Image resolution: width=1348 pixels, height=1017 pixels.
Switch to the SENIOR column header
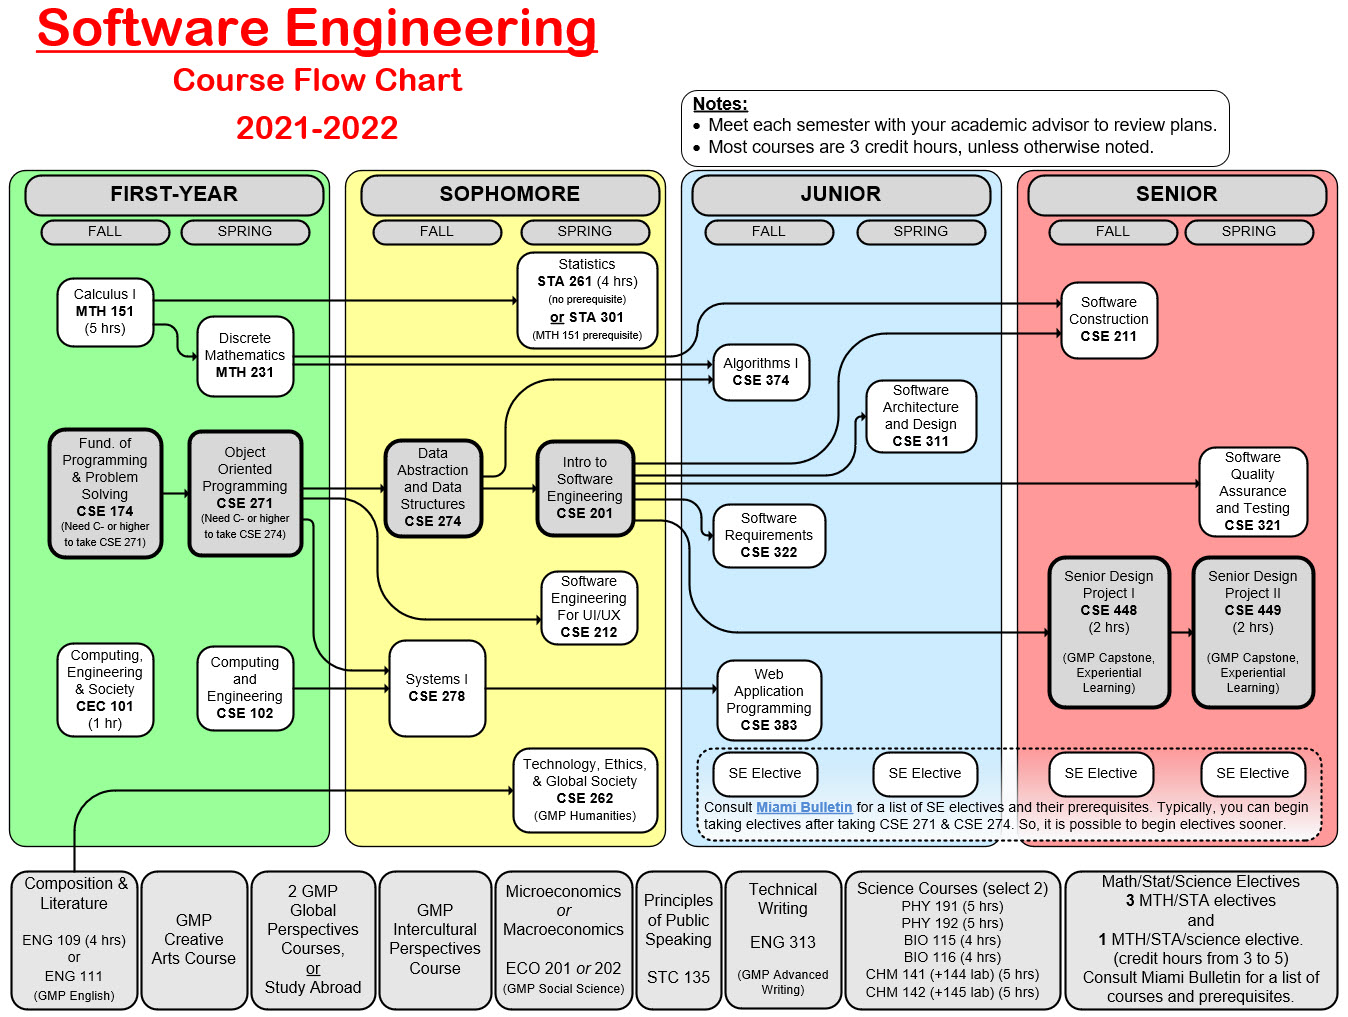pyautogui.click(x=1176, y=194)
